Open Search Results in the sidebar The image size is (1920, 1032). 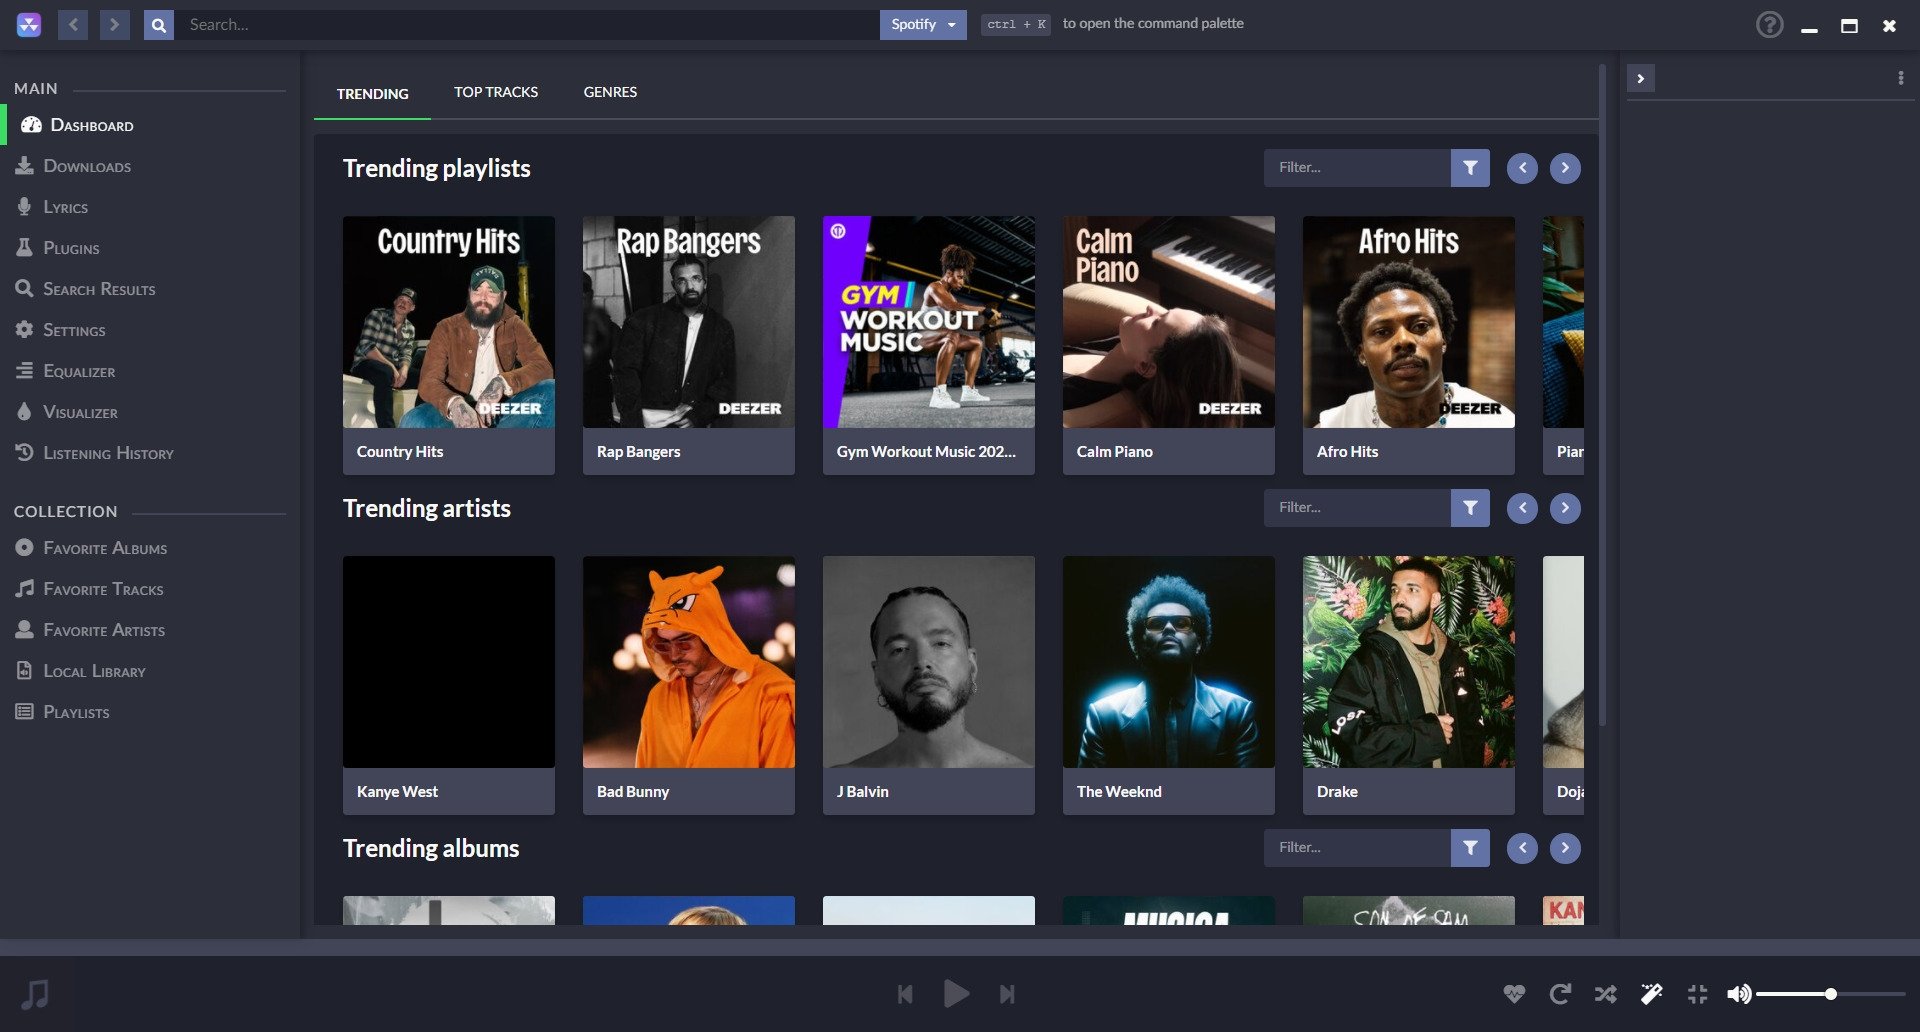(x=150, y=289)
